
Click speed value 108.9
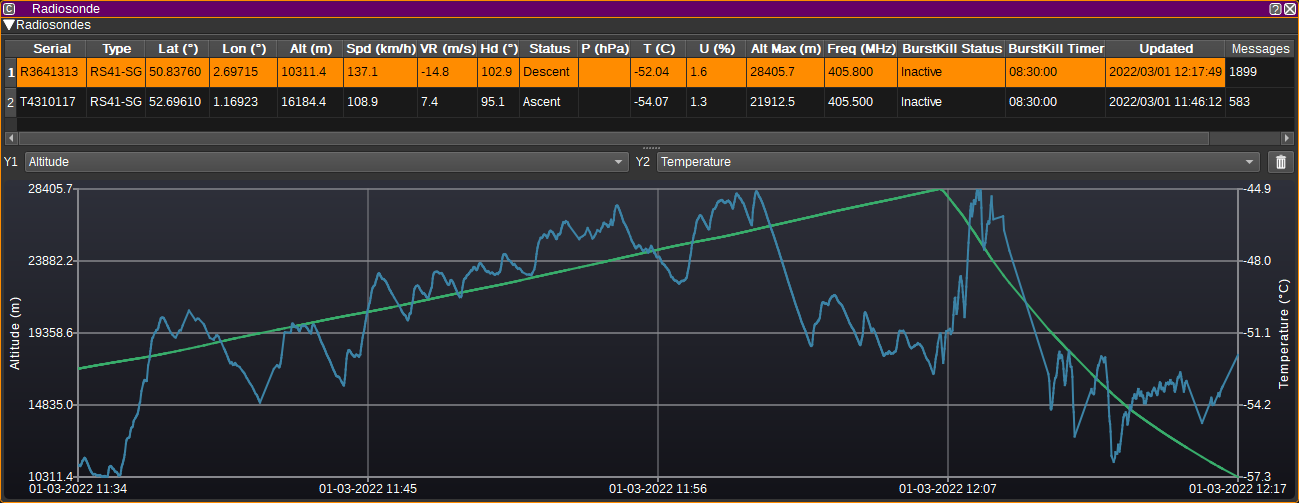(x=380, y=102)
